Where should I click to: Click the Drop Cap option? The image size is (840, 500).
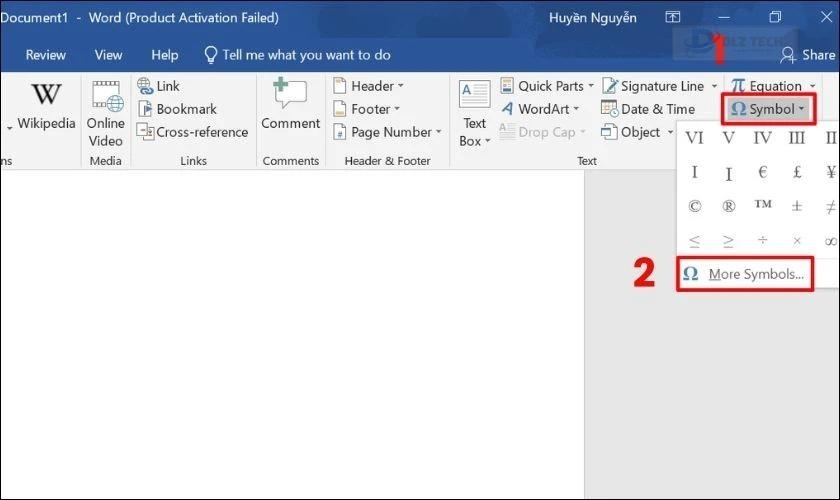coord(542,132)
